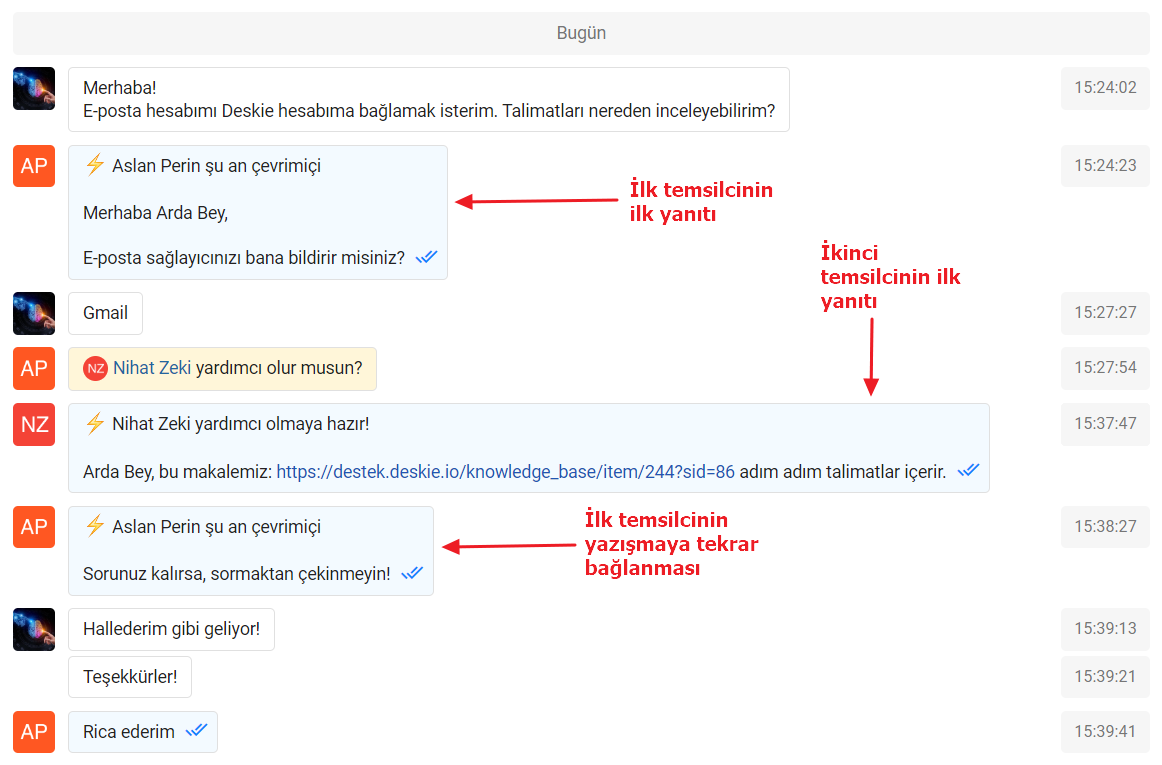Click the 15:24:23 timestamp
The width and height of the screenshot is (1162, 765).
pyautogui.click(x=1105, y=166)
